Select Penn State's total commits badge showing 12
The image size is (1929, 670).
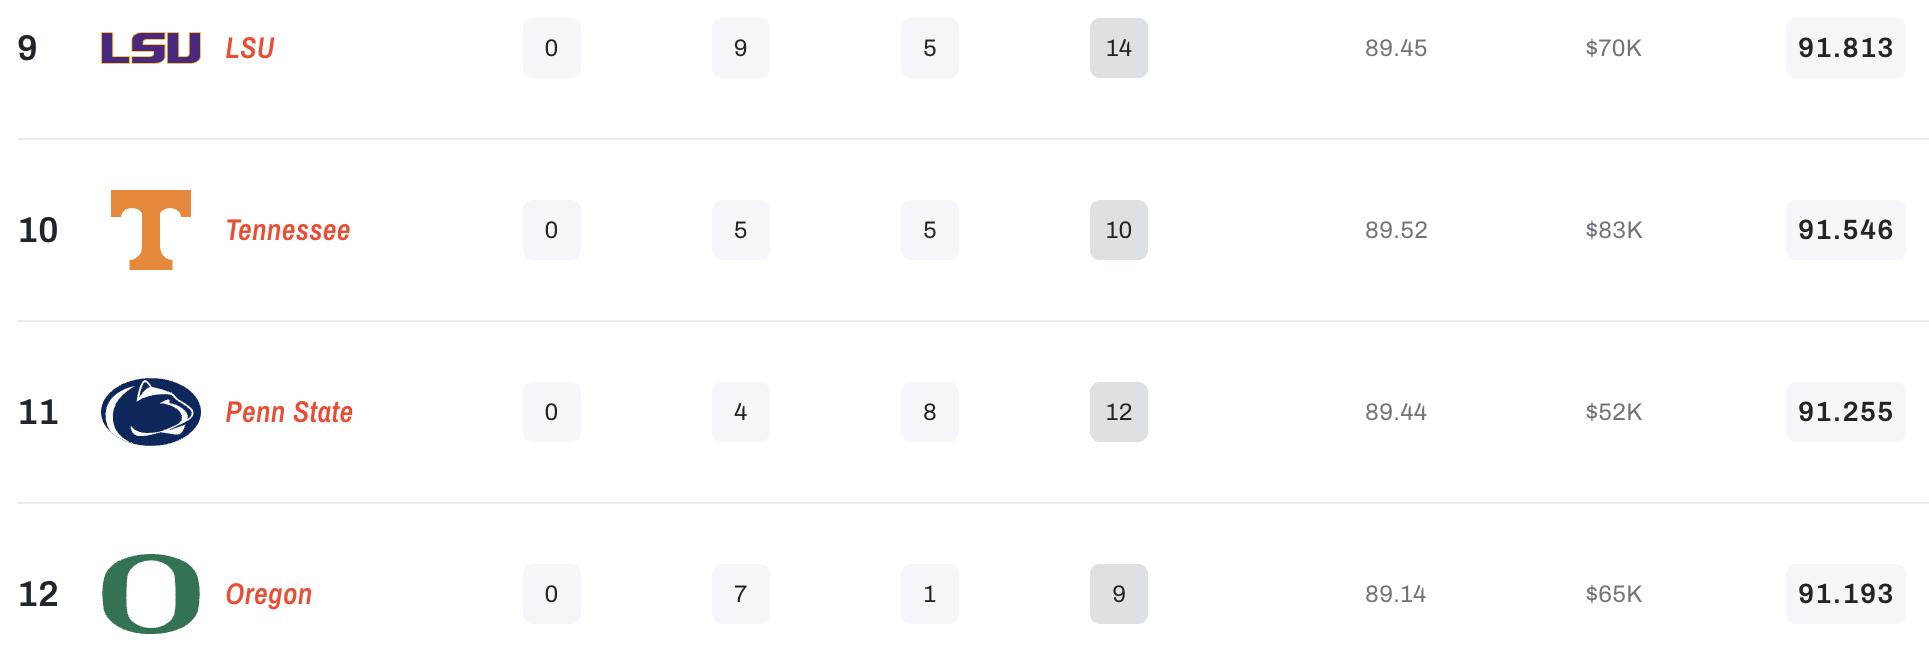1119,412
